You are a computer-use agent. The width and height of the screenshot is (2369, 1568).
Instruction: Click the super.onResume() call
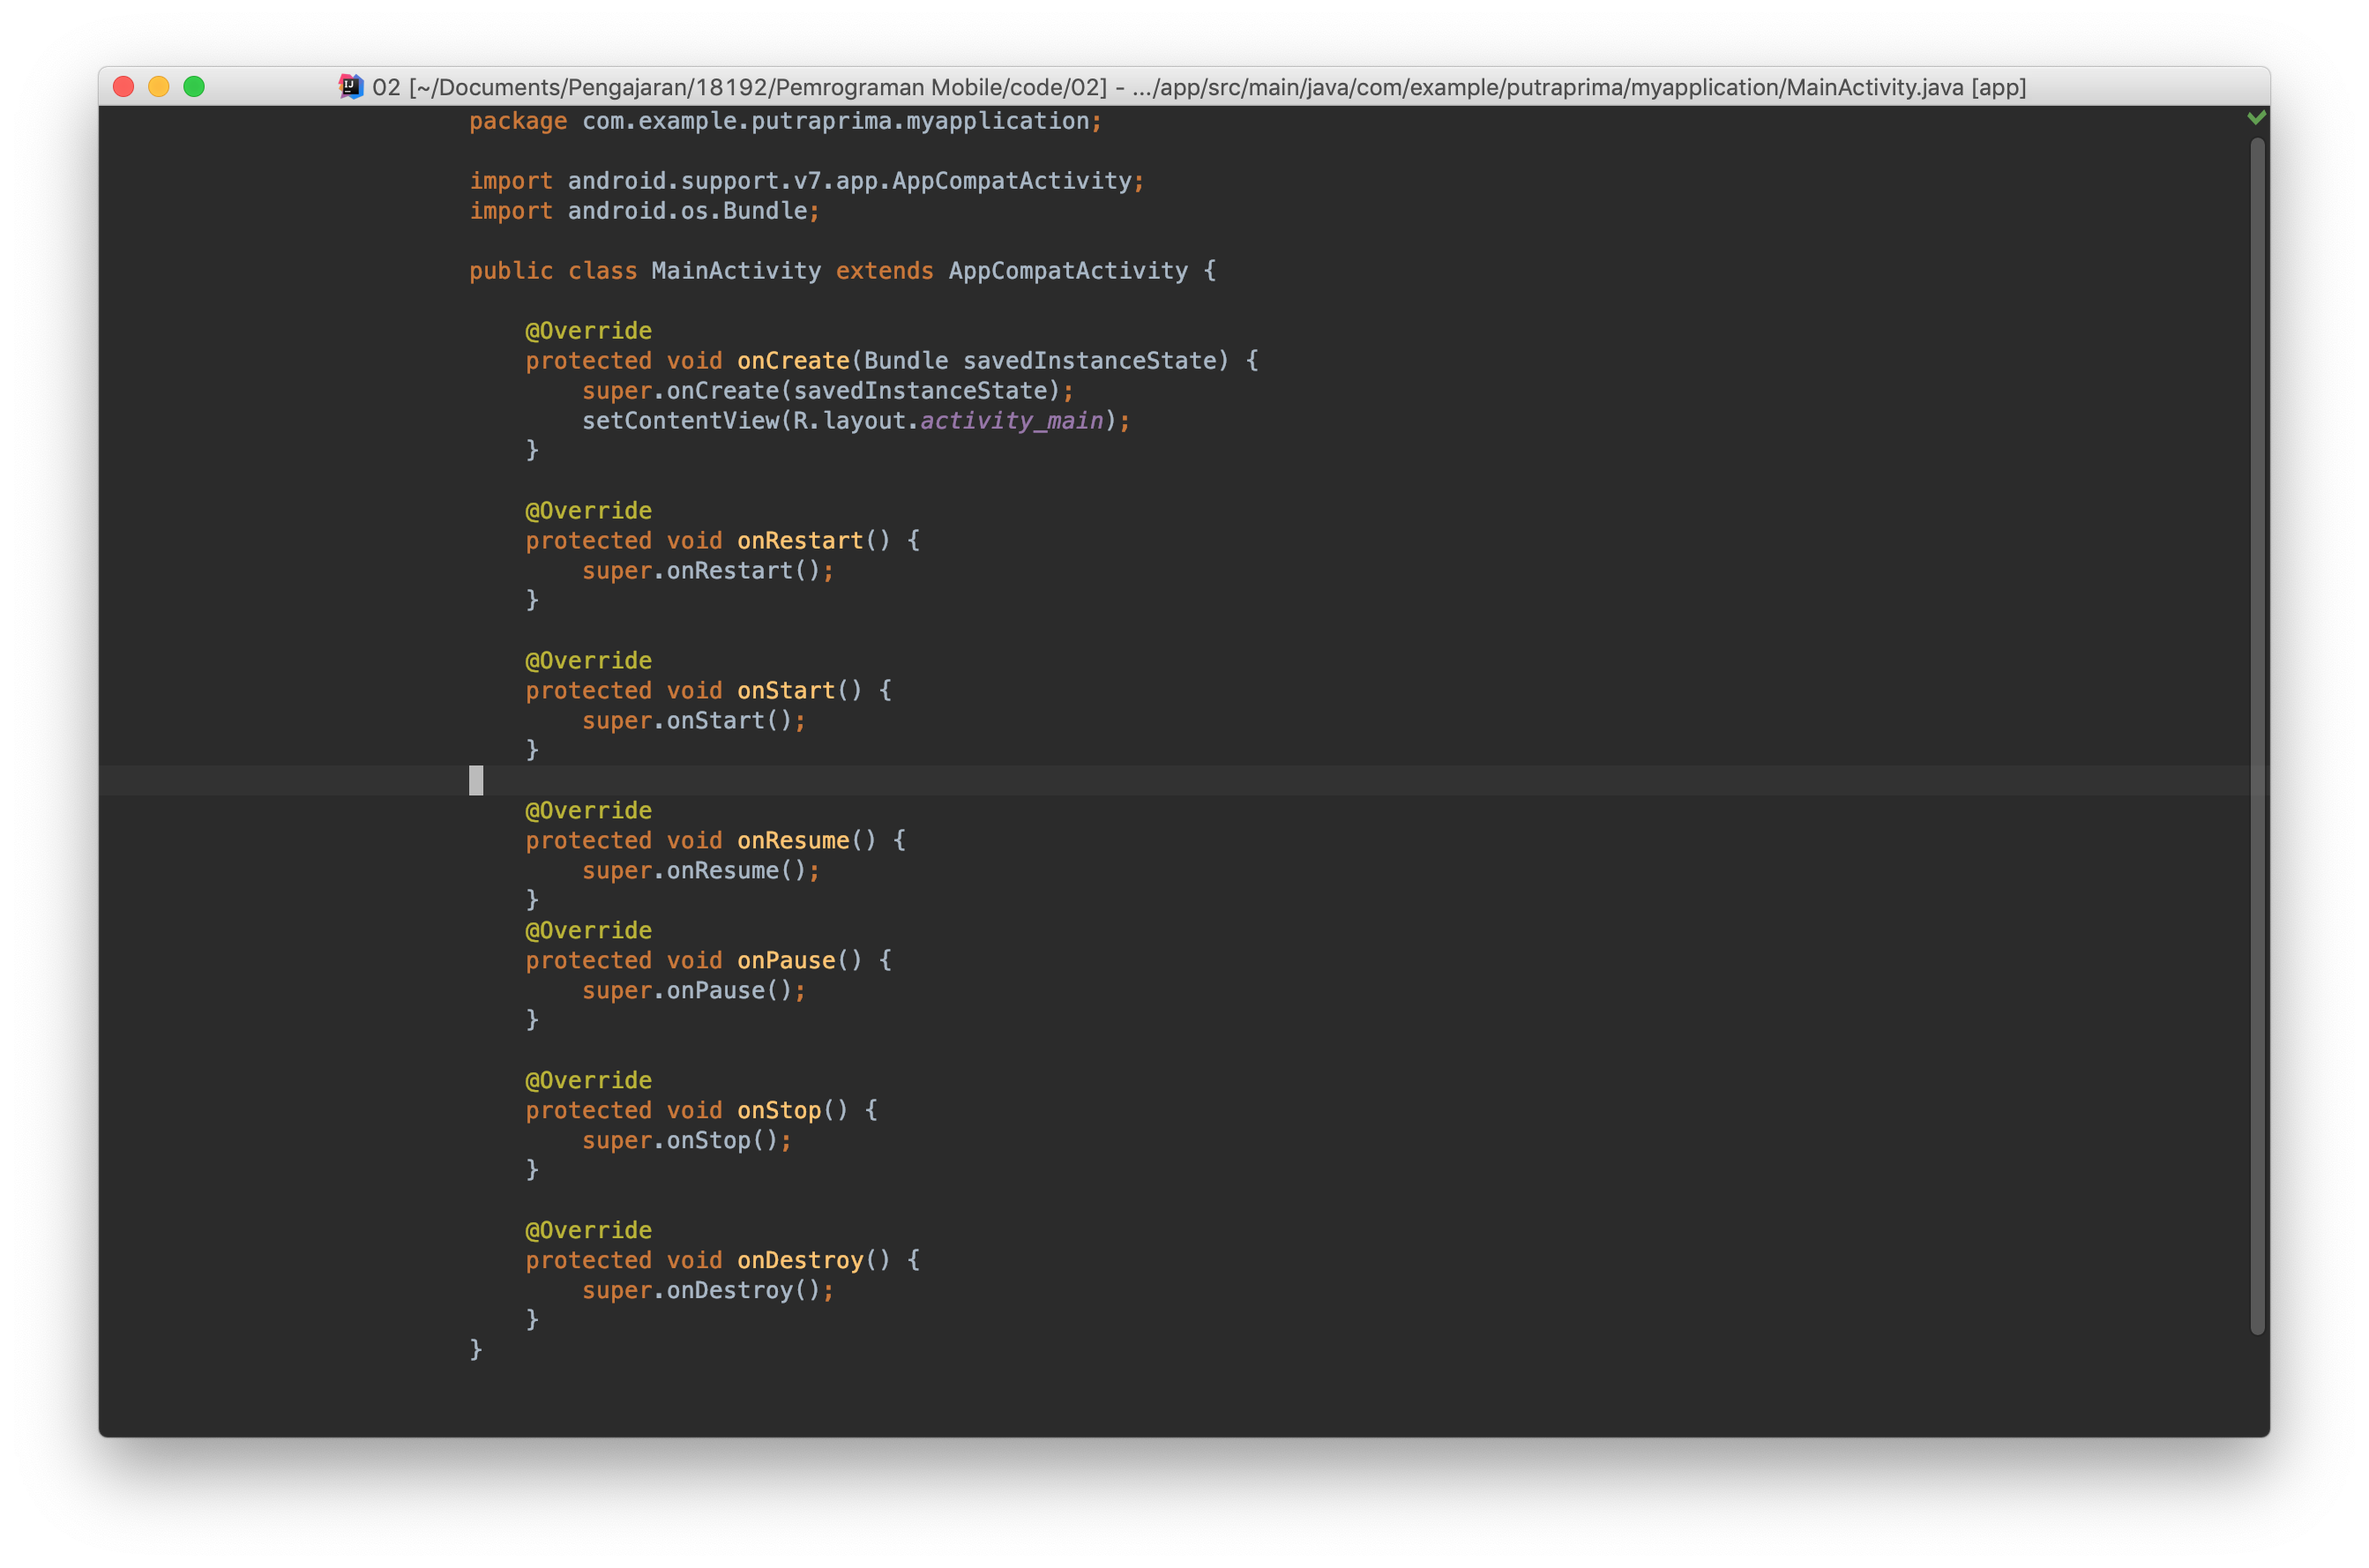coord(701,871)
